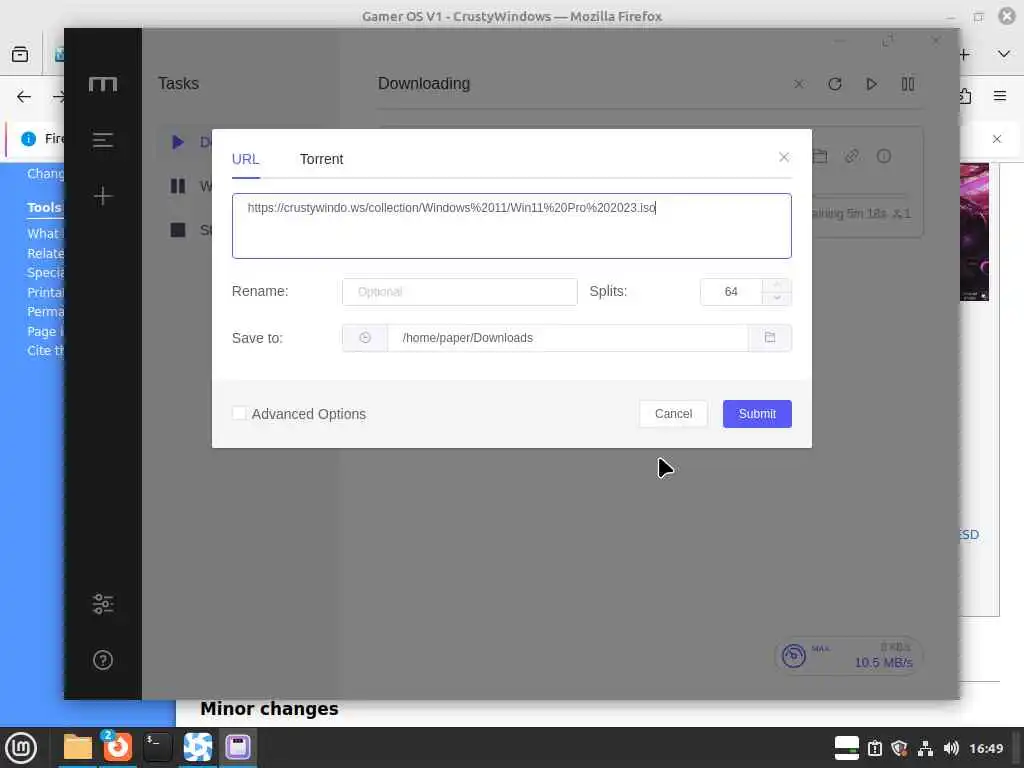Open network icon in system tray
1024x768 pixels.
(x=925, y=748)
